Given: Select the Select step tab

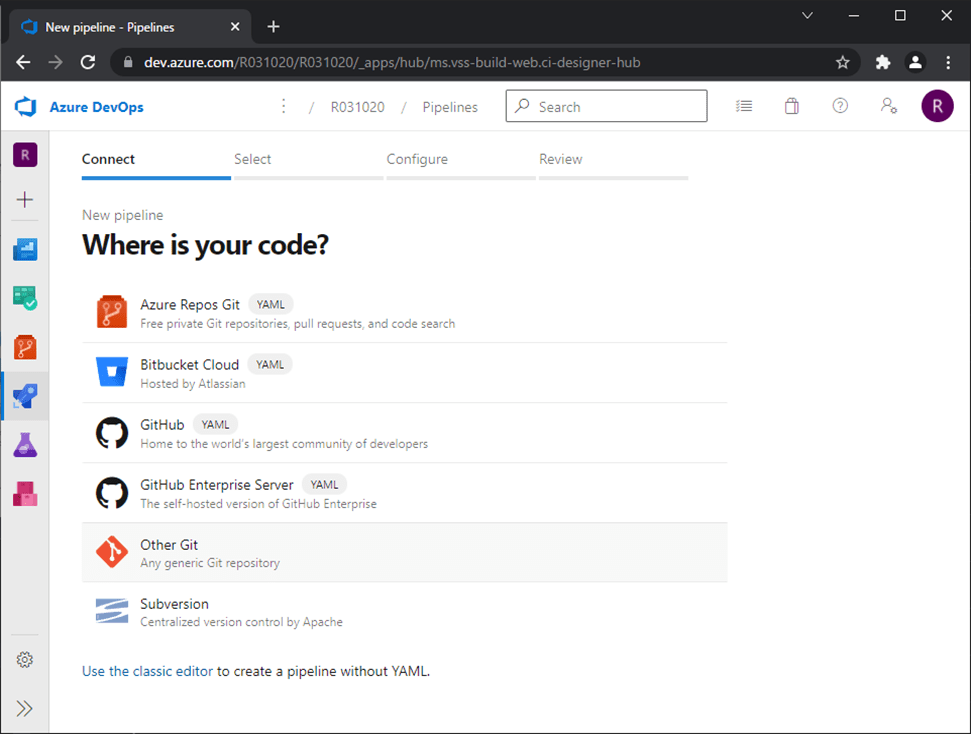Looking at the screenshot, I should click(308, 164).
